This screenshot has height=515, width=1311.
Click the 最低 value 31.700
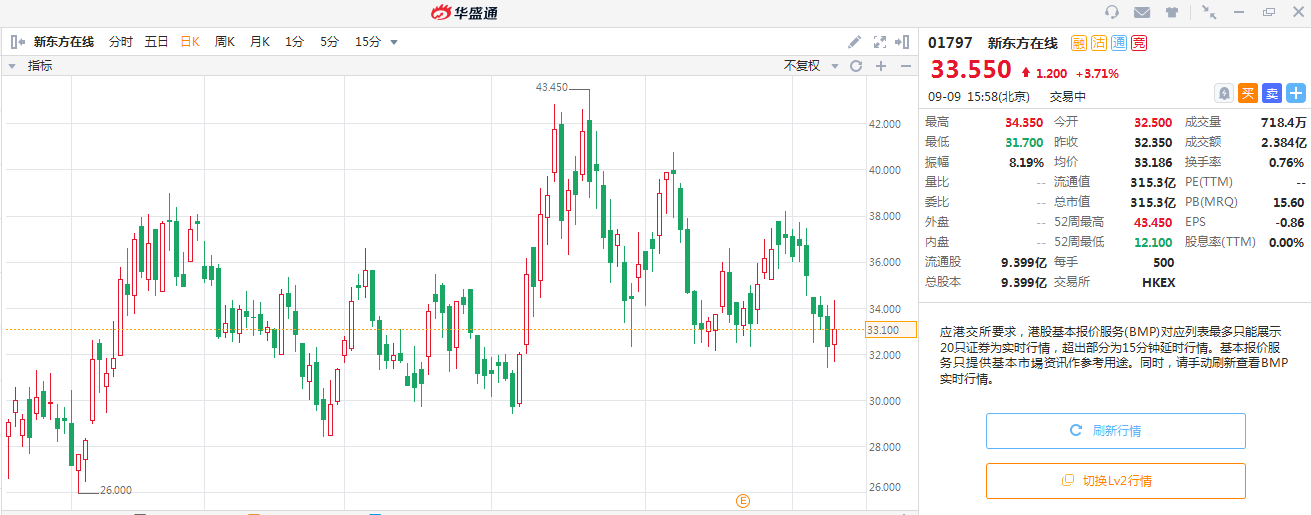click(x=1024, y=142)
